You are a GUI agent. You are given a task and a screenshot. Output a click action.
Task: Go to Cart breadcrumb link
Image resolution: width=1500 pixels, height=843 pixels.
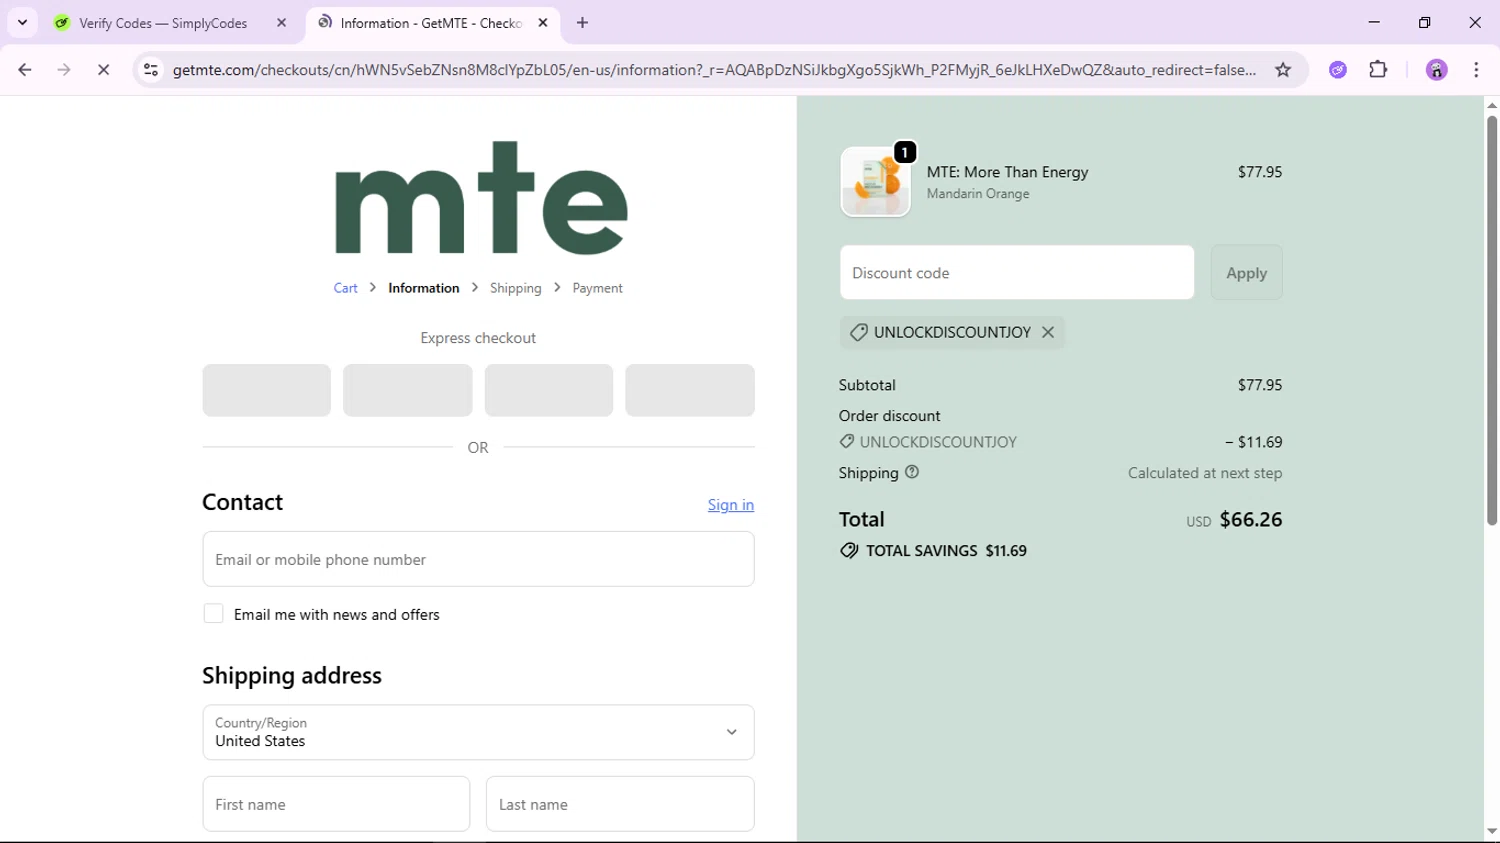pyautogui.click(x=345, y=288)
